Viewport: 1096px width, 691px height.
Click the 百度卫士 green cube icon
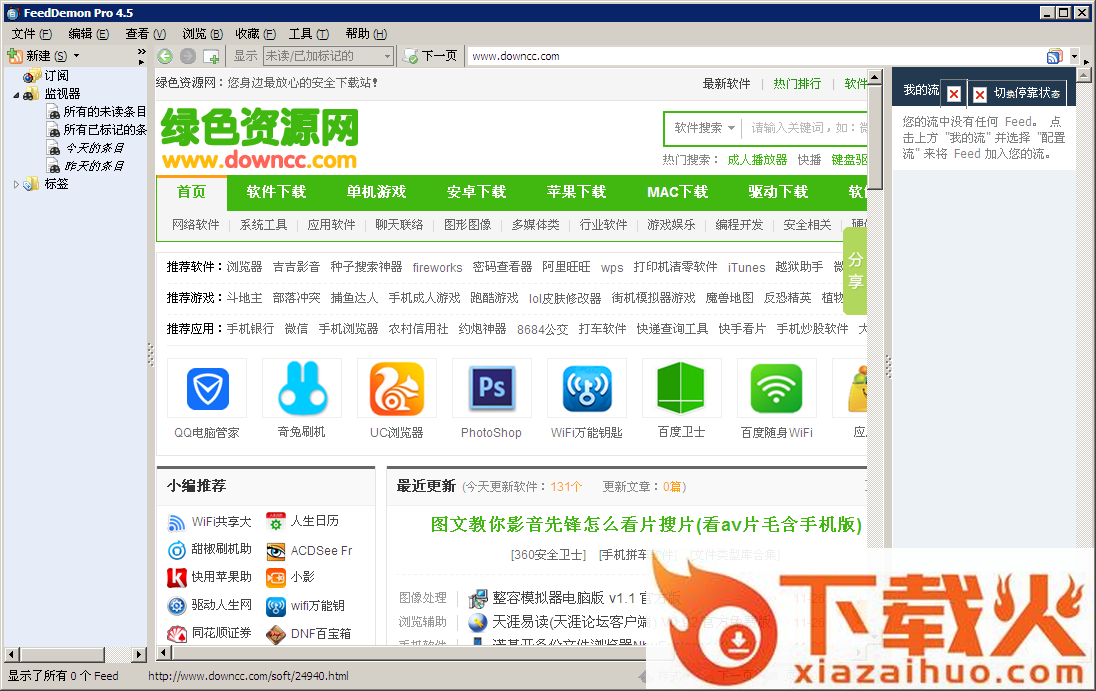point(681,390)
